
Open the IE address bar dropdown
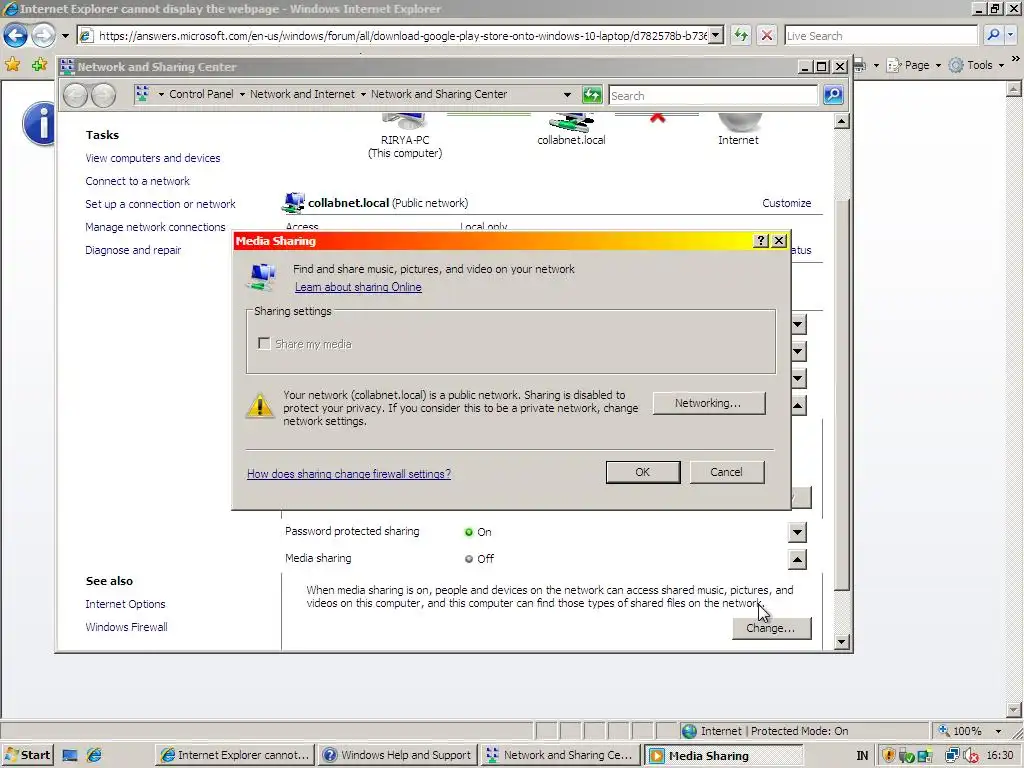(x=716, y=35)
